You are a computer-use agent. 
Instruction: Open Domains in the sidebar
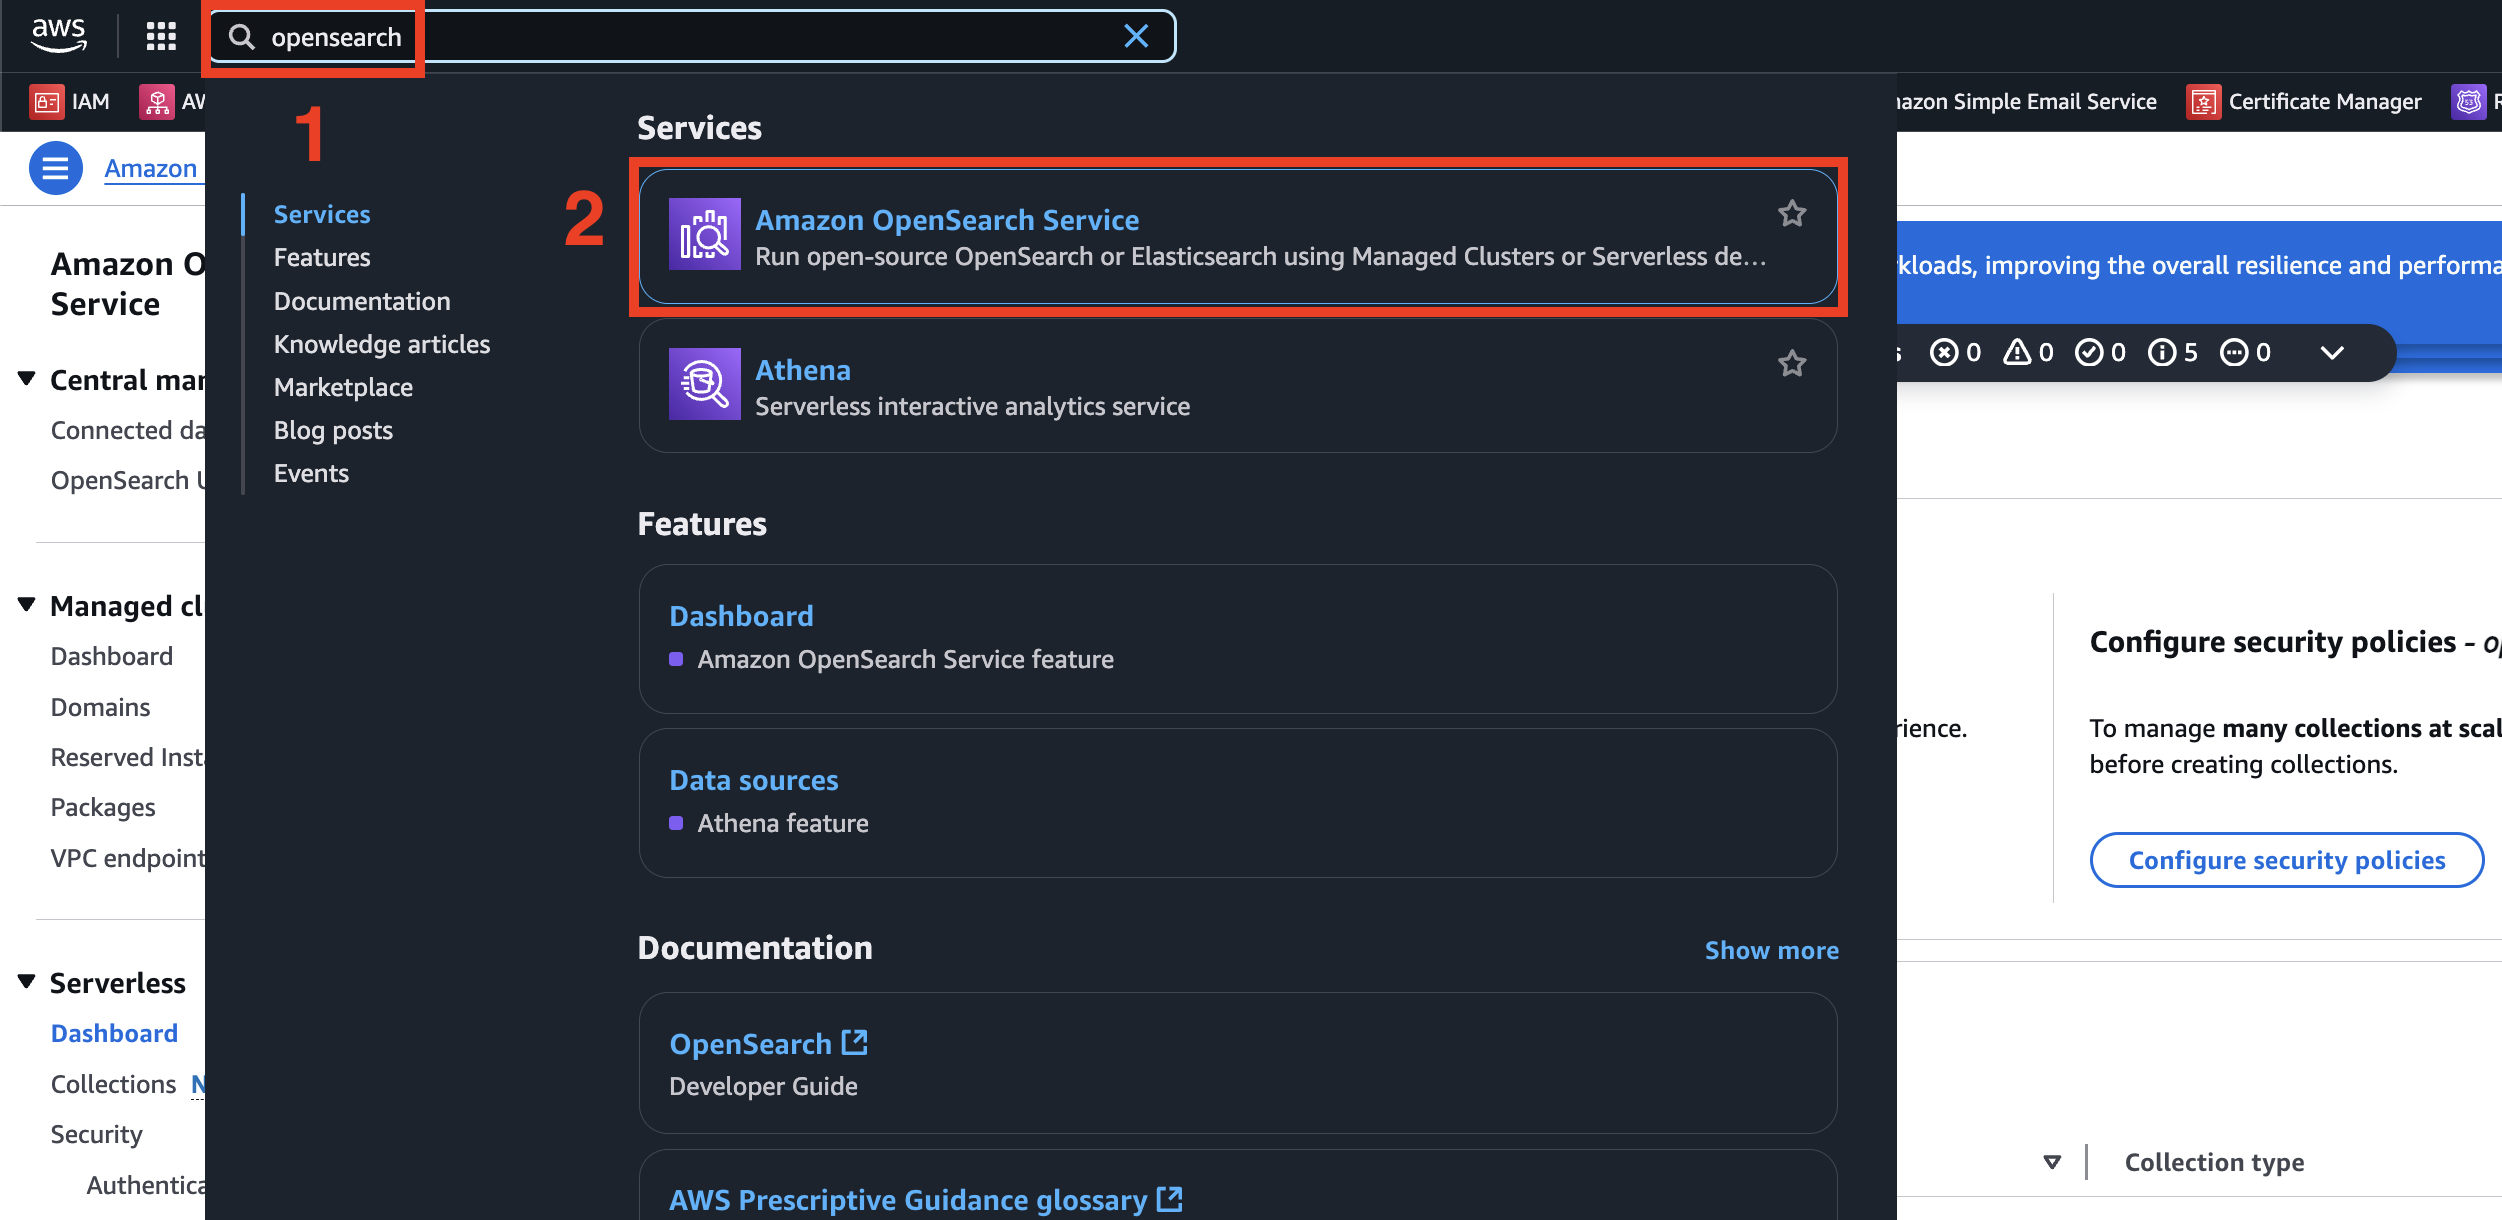click(x=100, y=707)
